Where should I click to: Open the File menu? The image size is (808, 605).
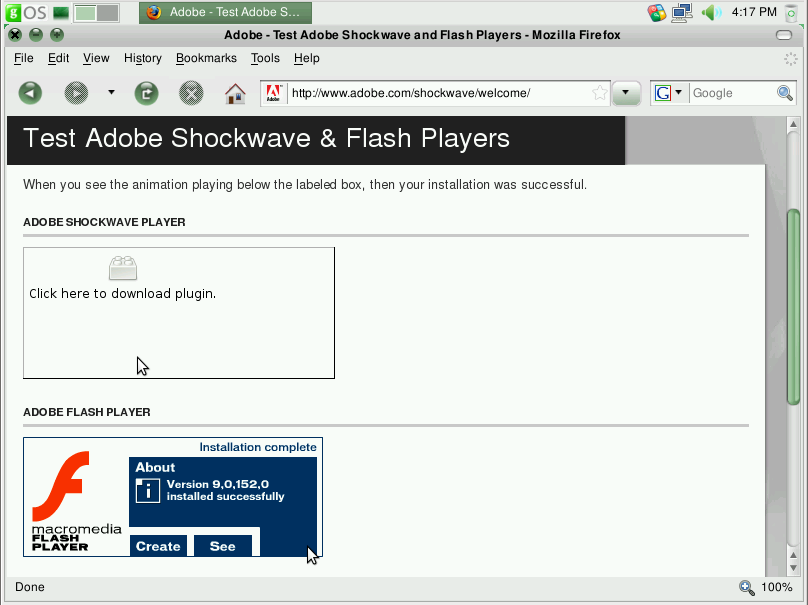tap(24, 58)
